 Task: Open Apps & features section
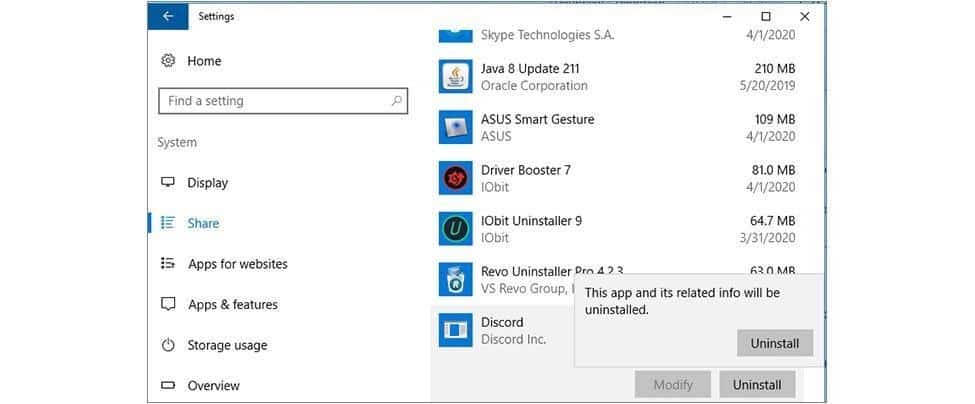tap(232, 305)
